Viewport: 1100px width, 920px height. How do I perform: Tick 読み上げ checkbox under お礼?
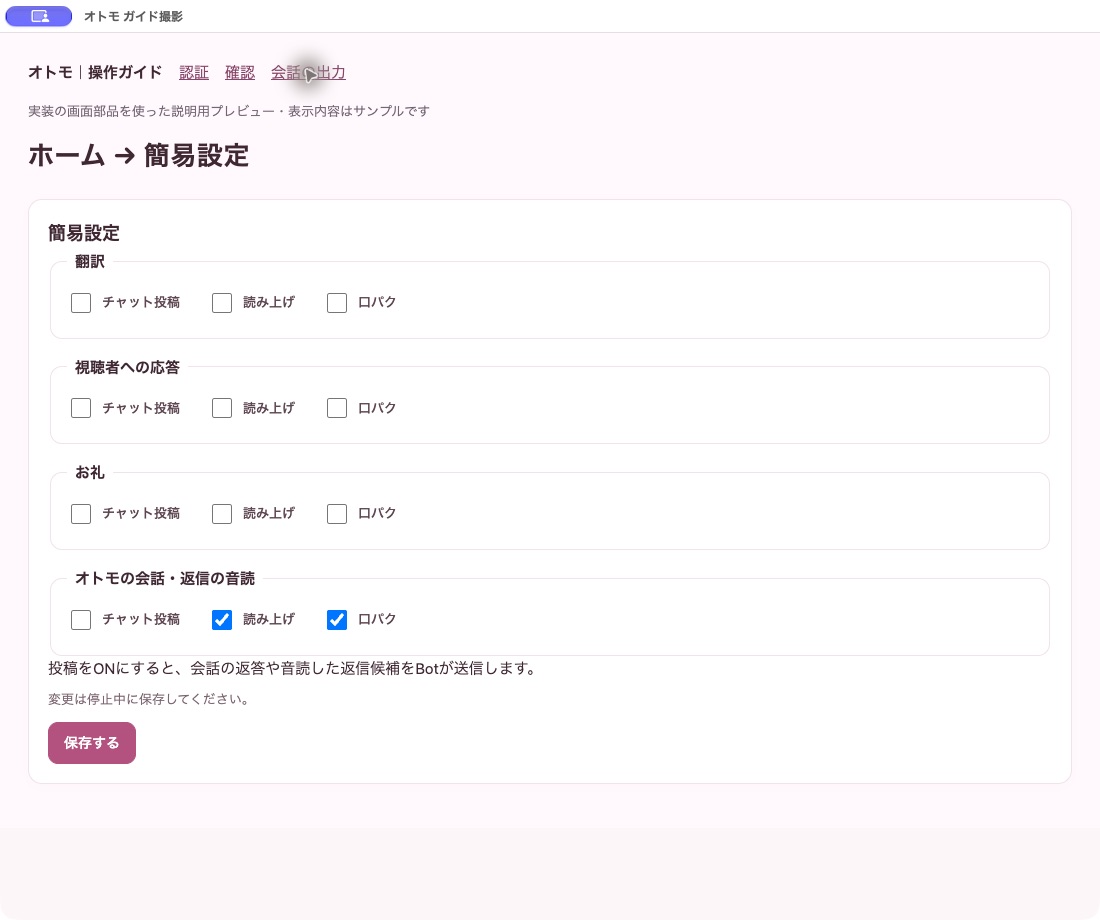(222, 514)
